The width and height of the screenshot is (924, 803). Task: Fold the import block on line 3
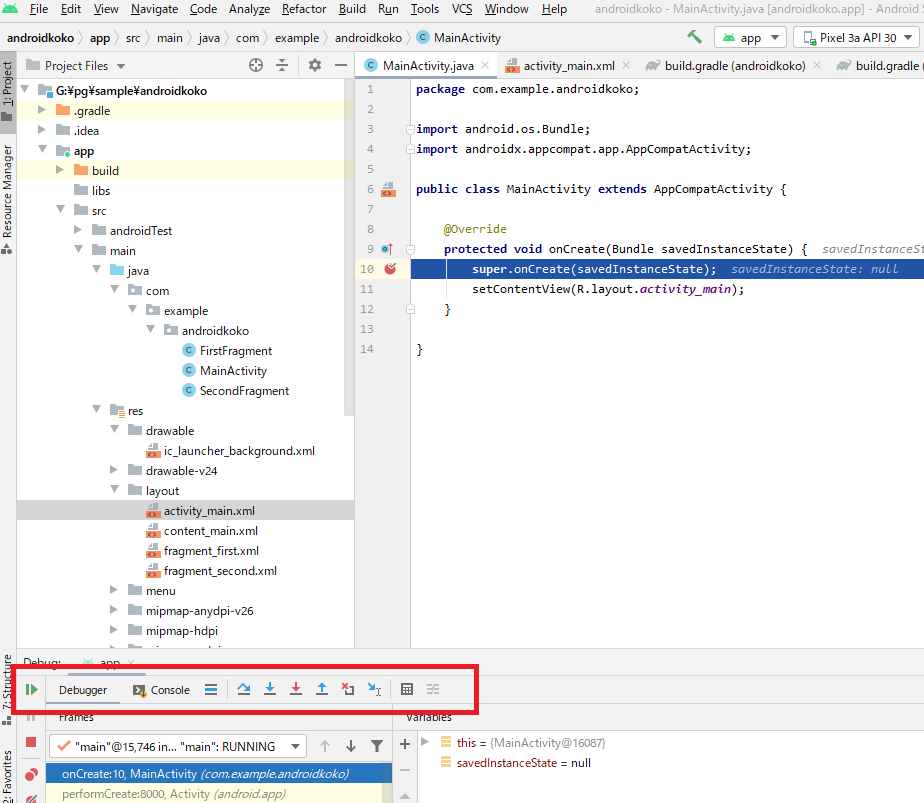(x=410, y=129)
